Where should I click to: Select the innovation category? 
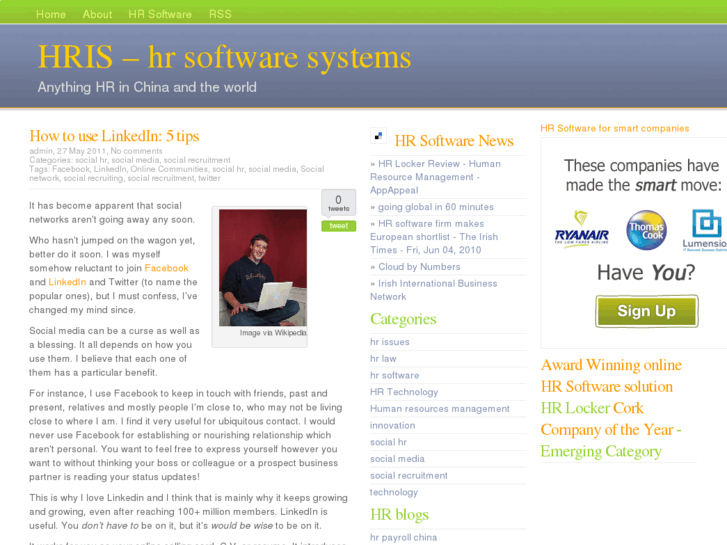click(392, 425)
